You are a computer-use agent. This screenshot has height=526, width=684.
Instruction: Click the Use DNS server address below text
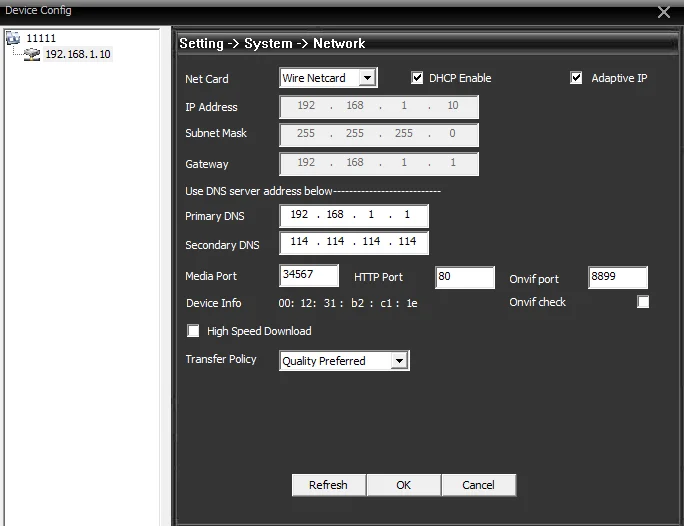click(259, 191)
